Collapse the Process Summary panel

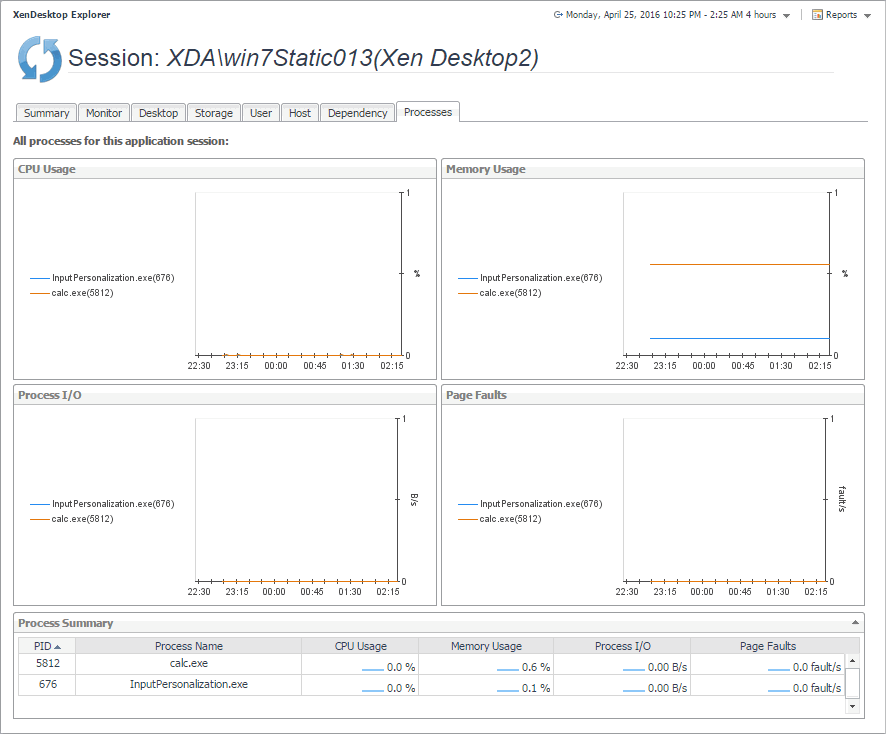[x=857, y=622]
